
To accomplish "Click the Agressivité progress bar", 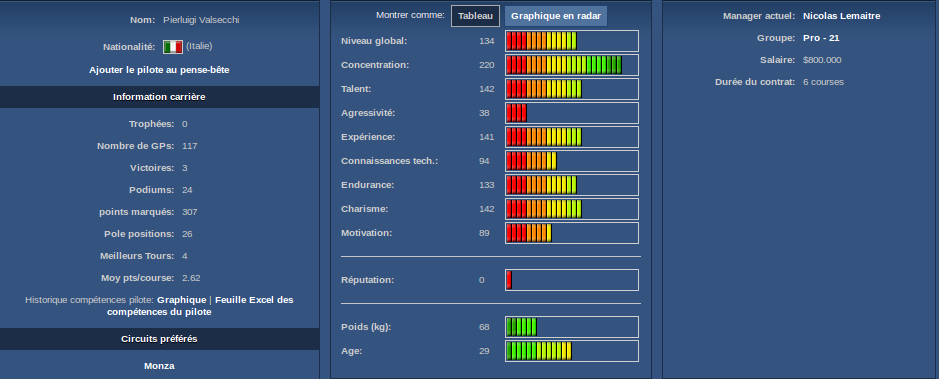I will [x=572, y=113].
